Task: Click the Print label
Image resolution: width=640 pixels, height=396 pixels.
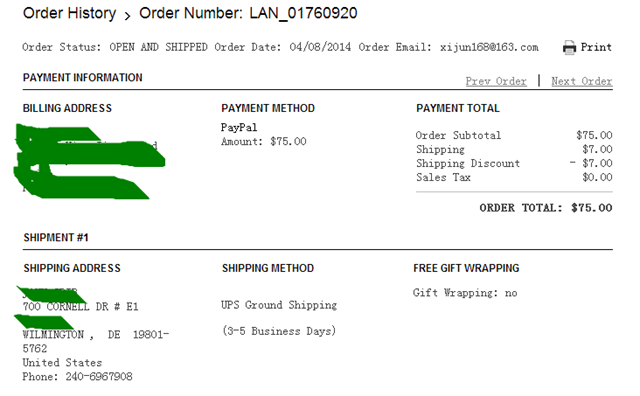Action: 596,47
